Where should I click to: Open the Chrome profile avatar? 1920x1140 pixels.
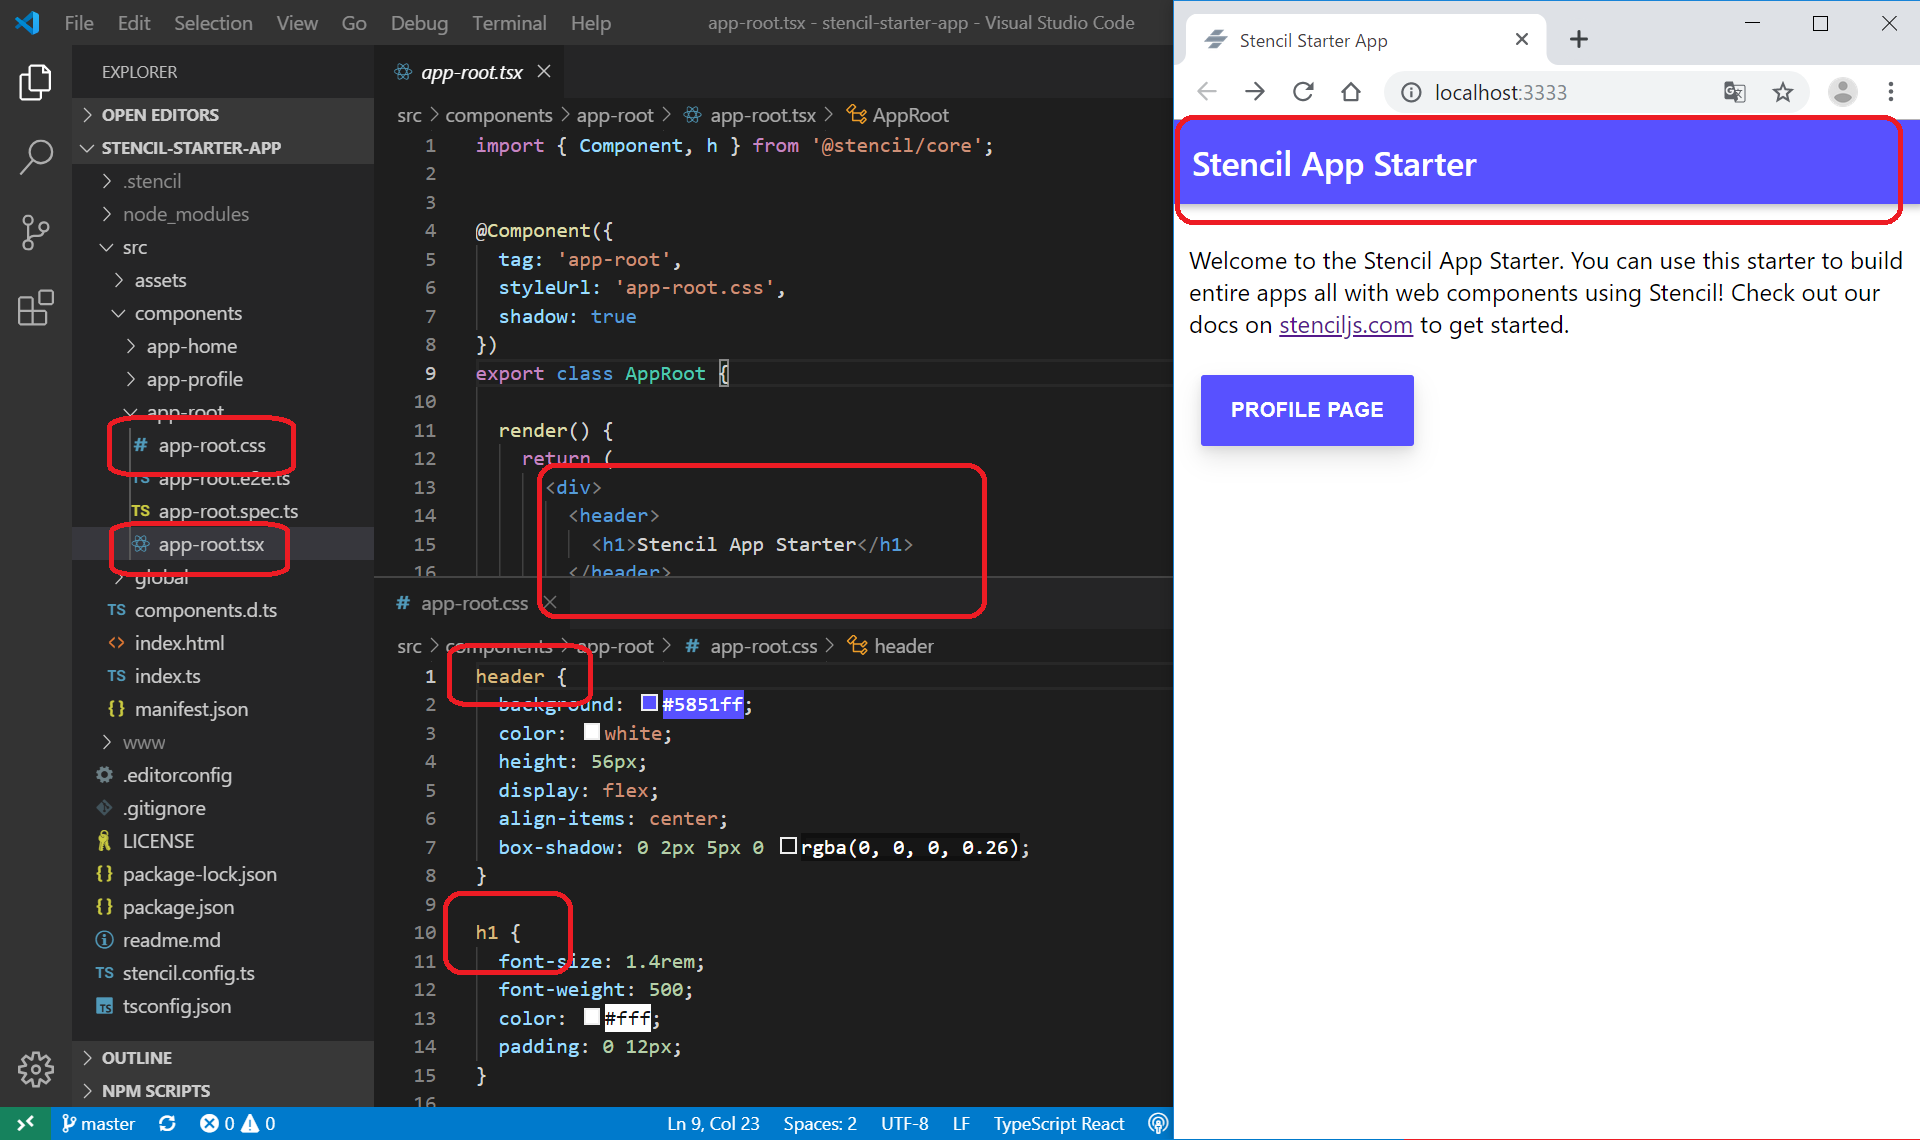1842,92
